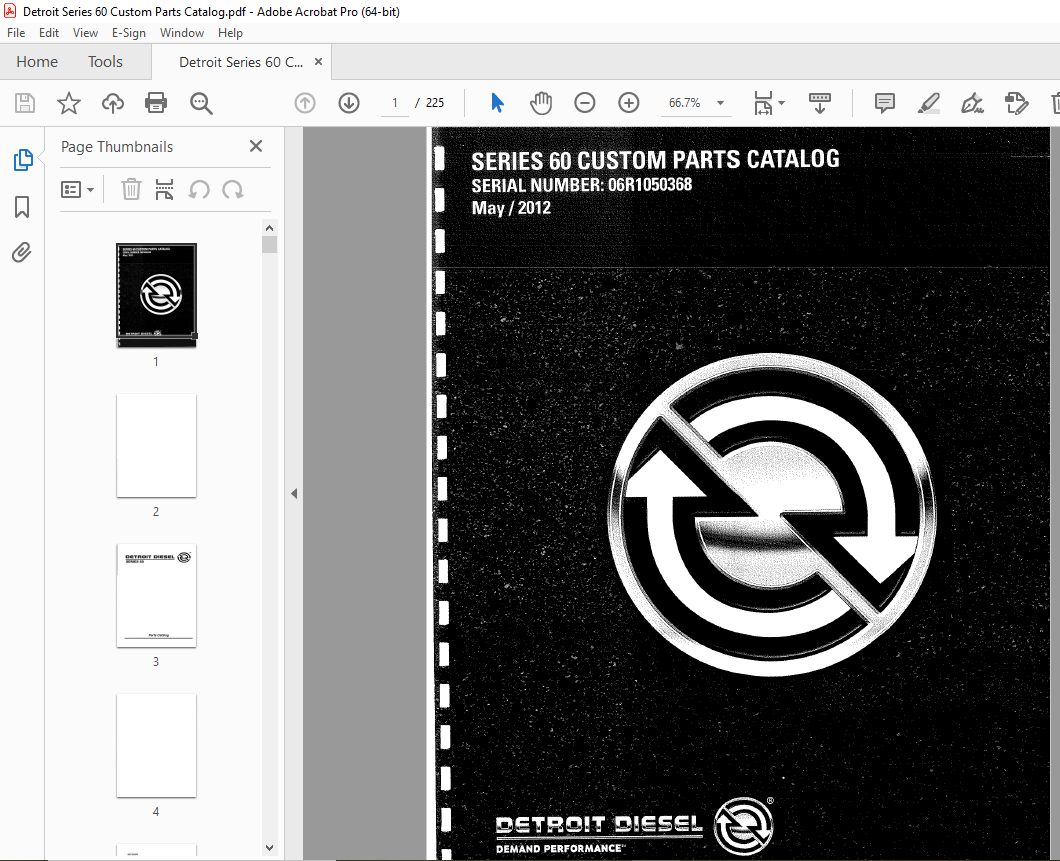Open the Bookmarks sidebar panel

[22, 207]
